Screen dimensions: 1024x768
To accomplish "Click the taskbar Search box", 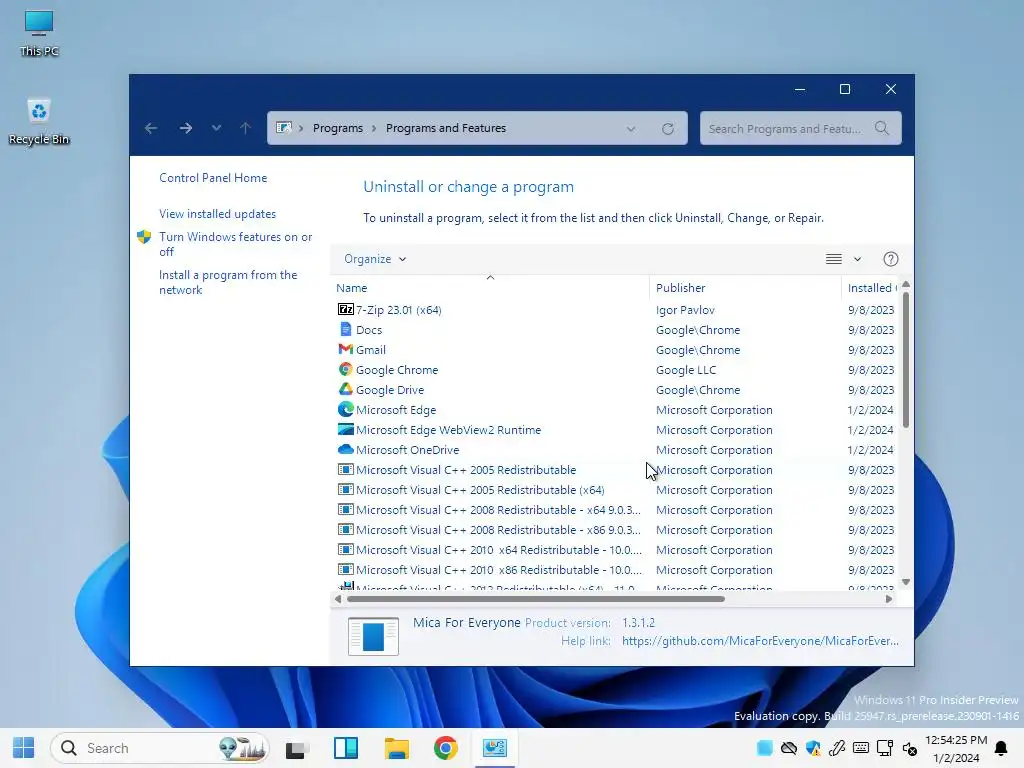I will pos(161,748).
